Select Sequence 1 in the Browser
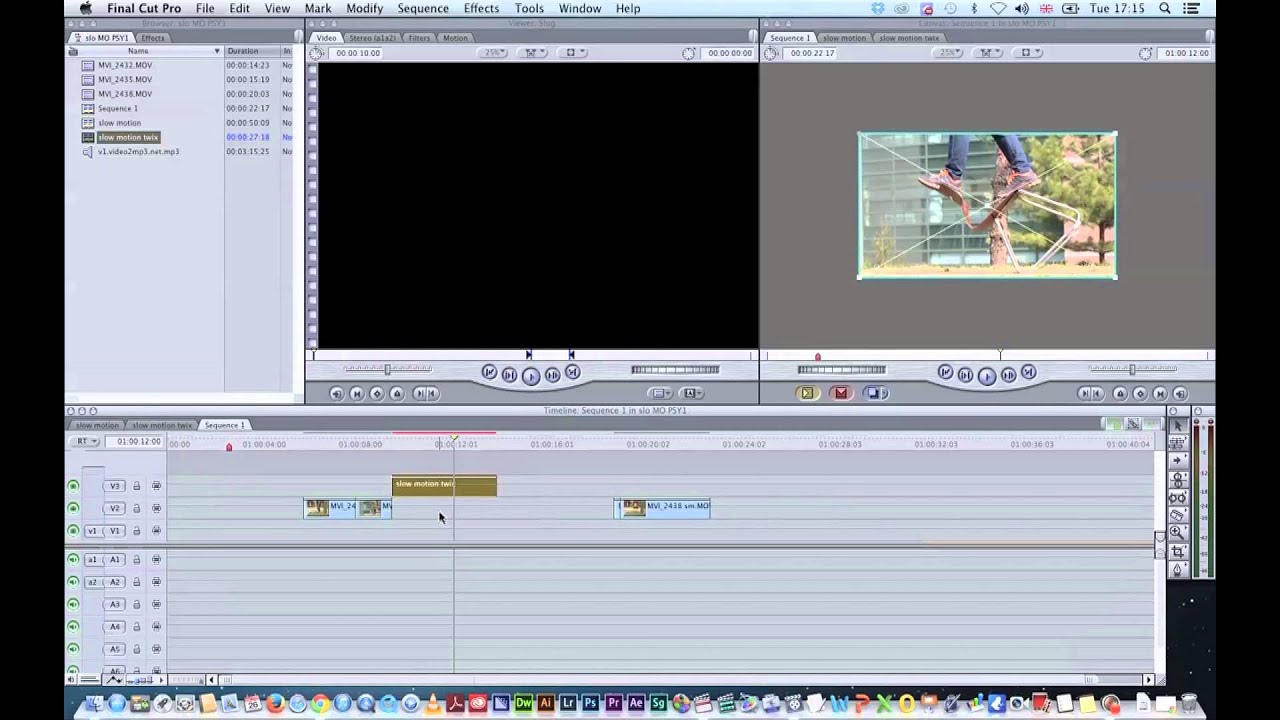This screenshot has height=720, width=1280. pos(118,108)
